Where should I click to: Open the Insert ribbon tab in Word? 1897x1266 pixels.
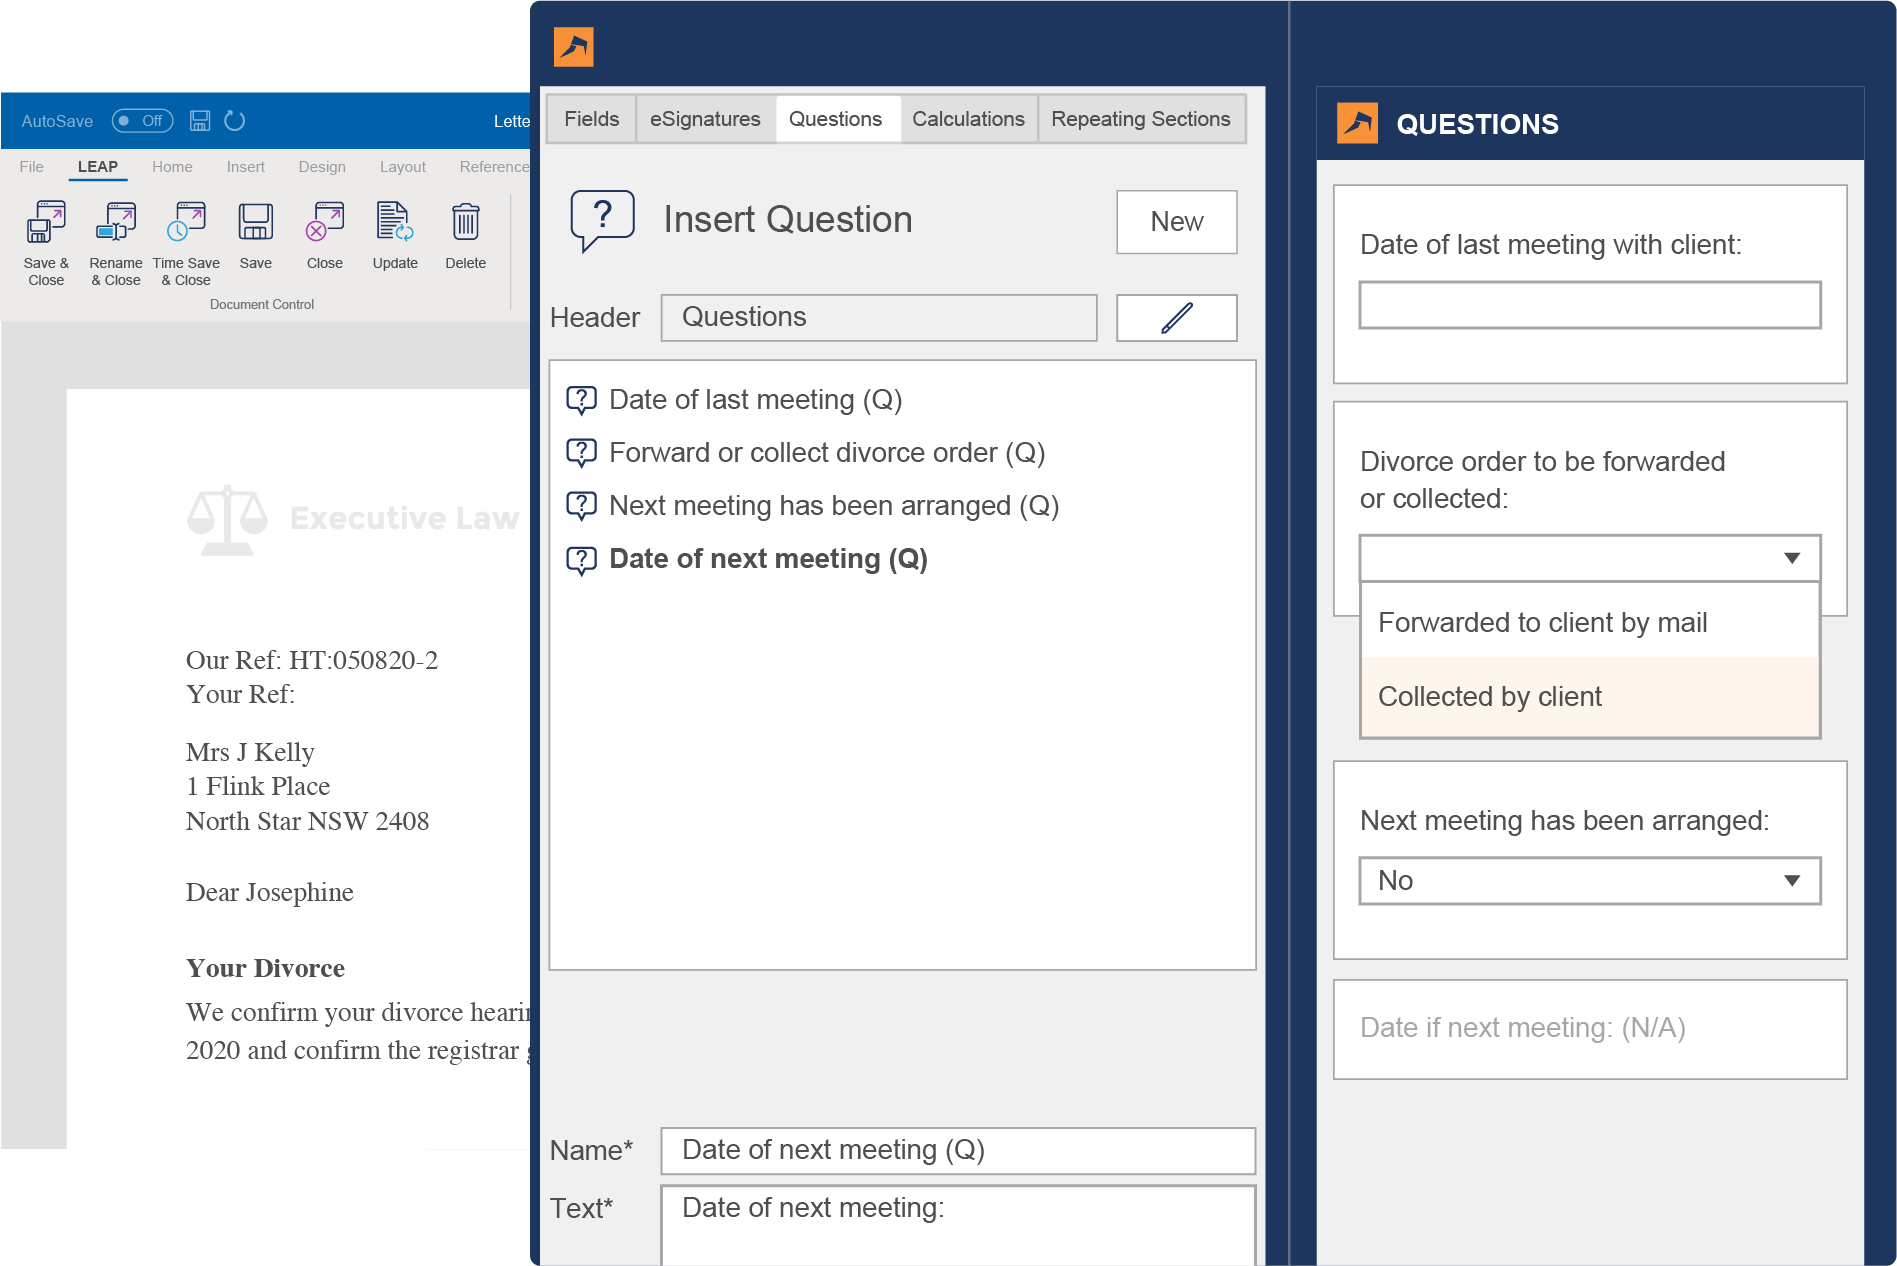[246, 167]
